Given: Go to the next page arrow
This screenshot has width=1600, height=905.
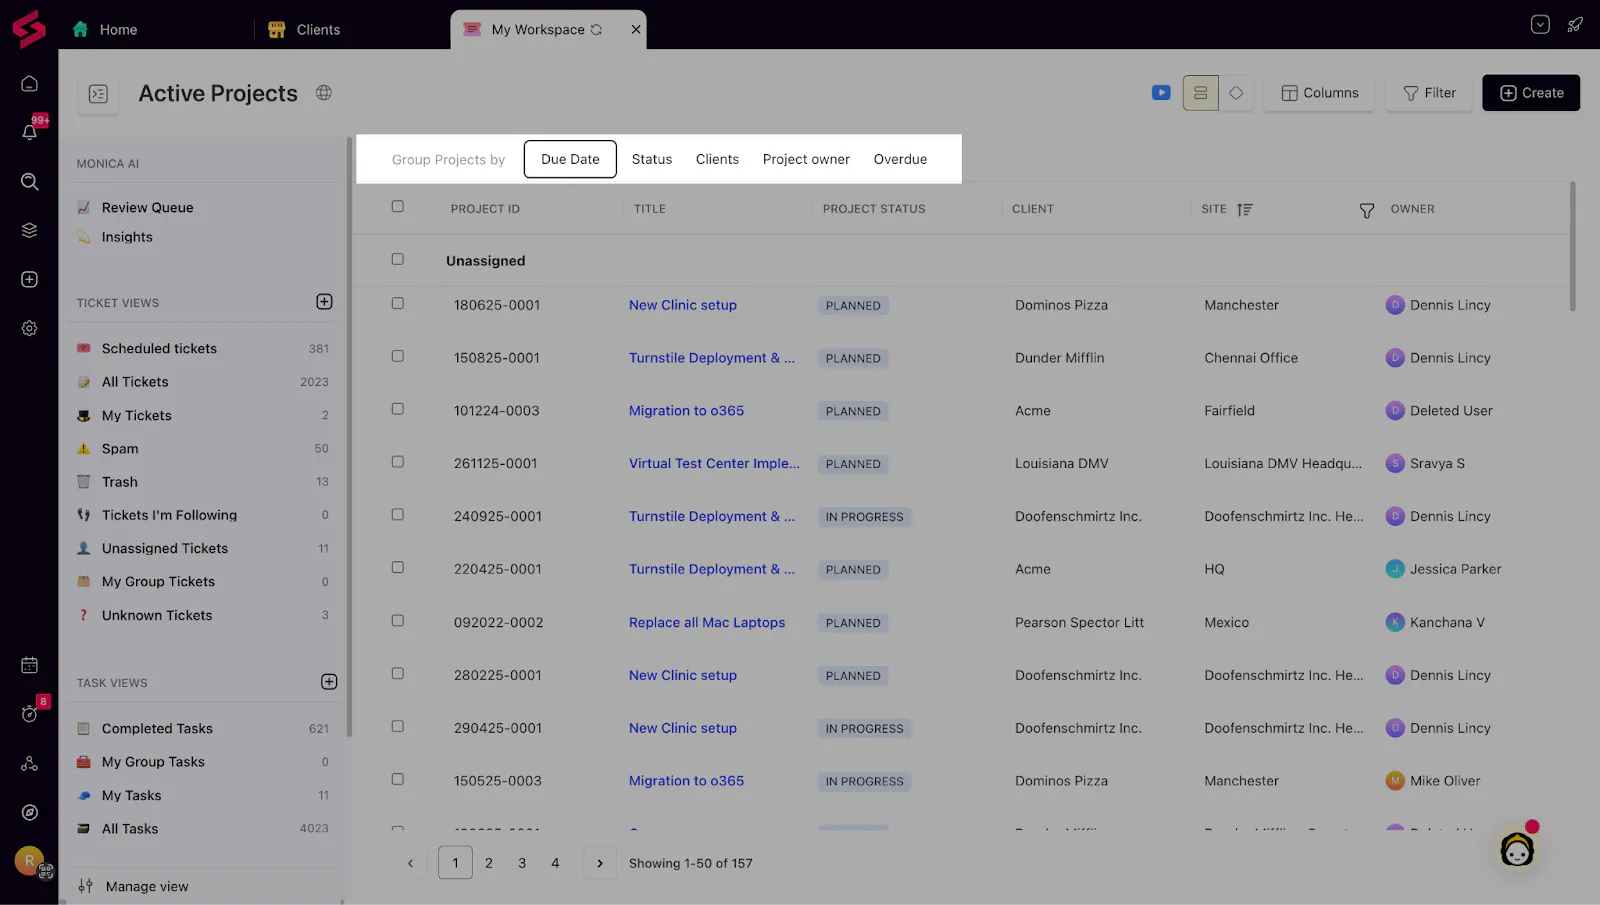Looking at the screenshot, I should (600, 863).
